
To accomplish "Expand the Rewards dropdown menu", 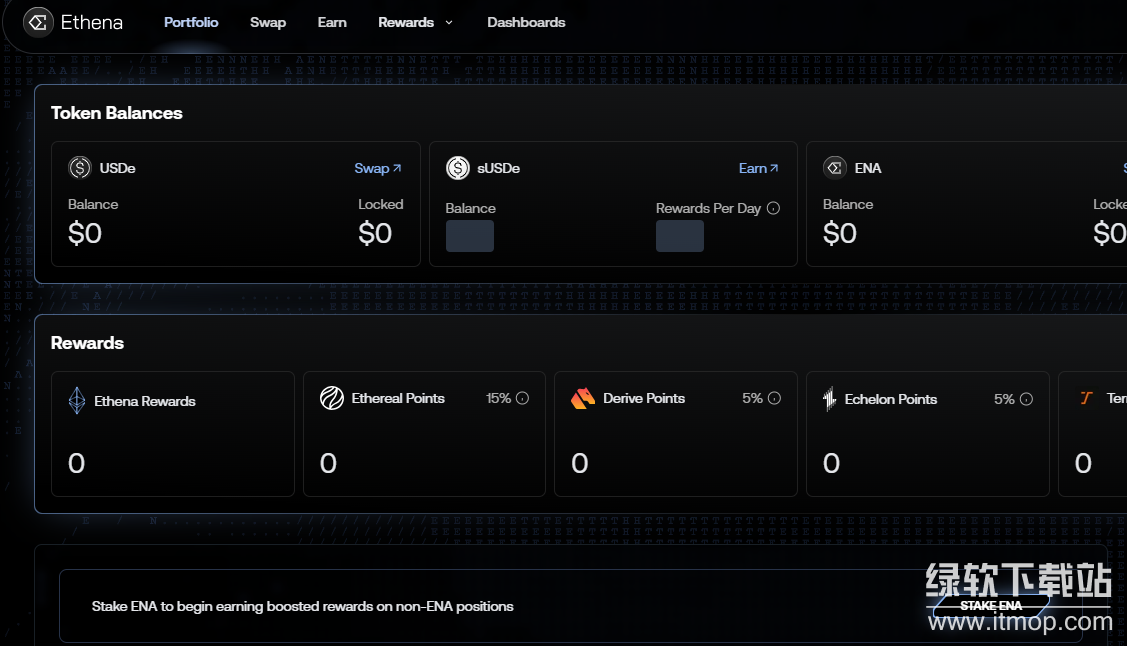I will click(415, 22).
